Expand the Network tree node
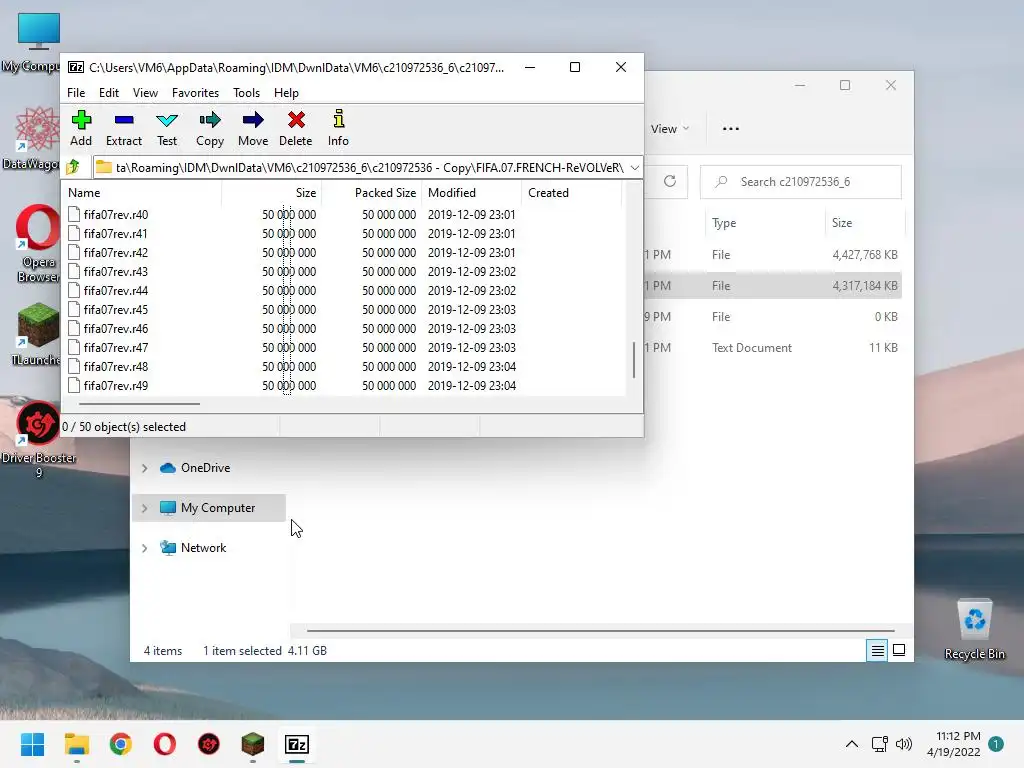The width and height of the screenshot is (1024, 768). (144, 548)
